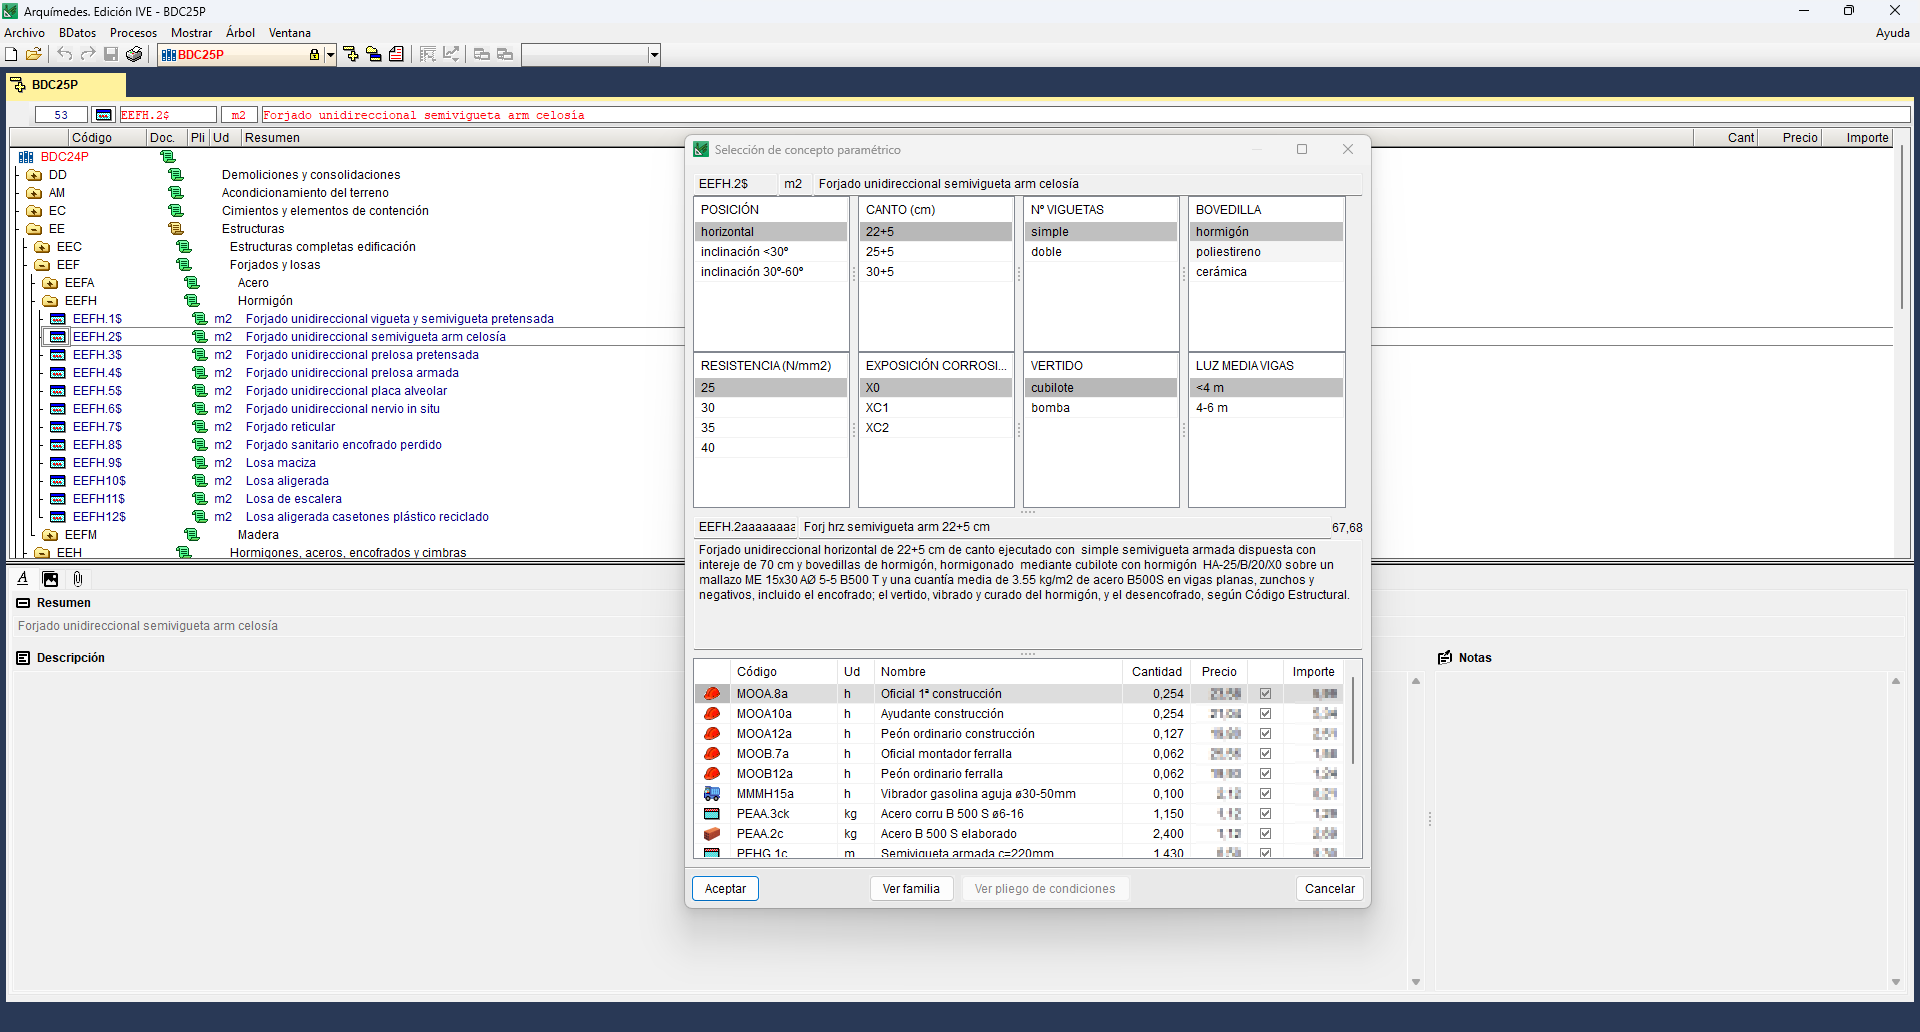Click the Ver familia button
Viewport: 1920px width, 1032px height.
(910, 889)
